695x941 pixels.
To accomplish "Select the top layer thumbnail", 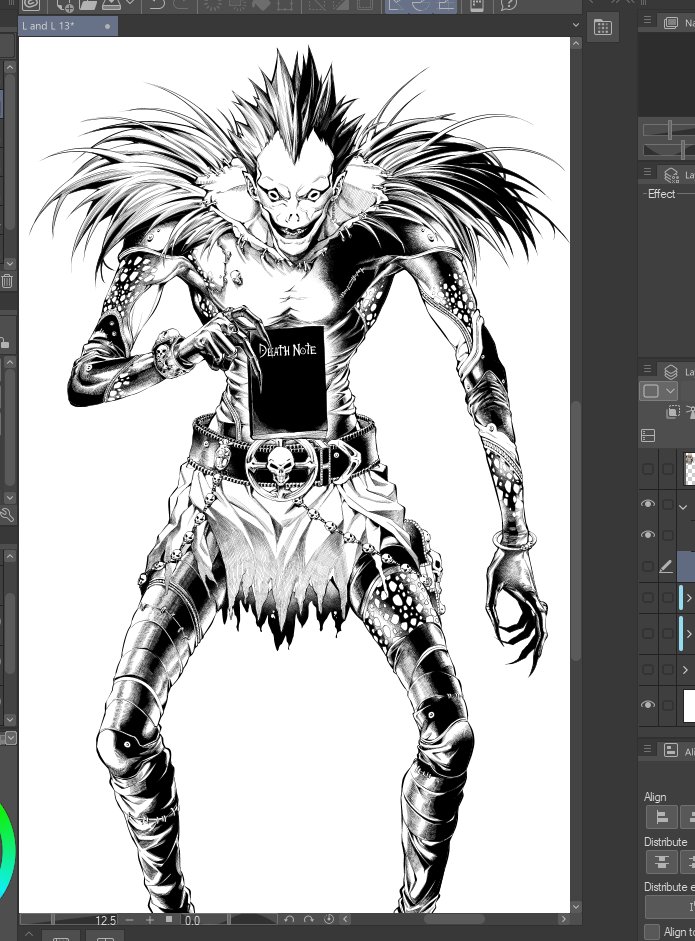I will [689, 469].
